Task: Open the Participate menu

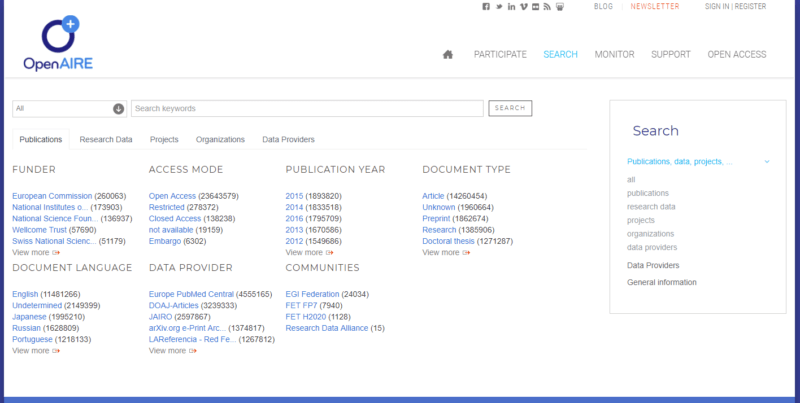Action: 500,54
